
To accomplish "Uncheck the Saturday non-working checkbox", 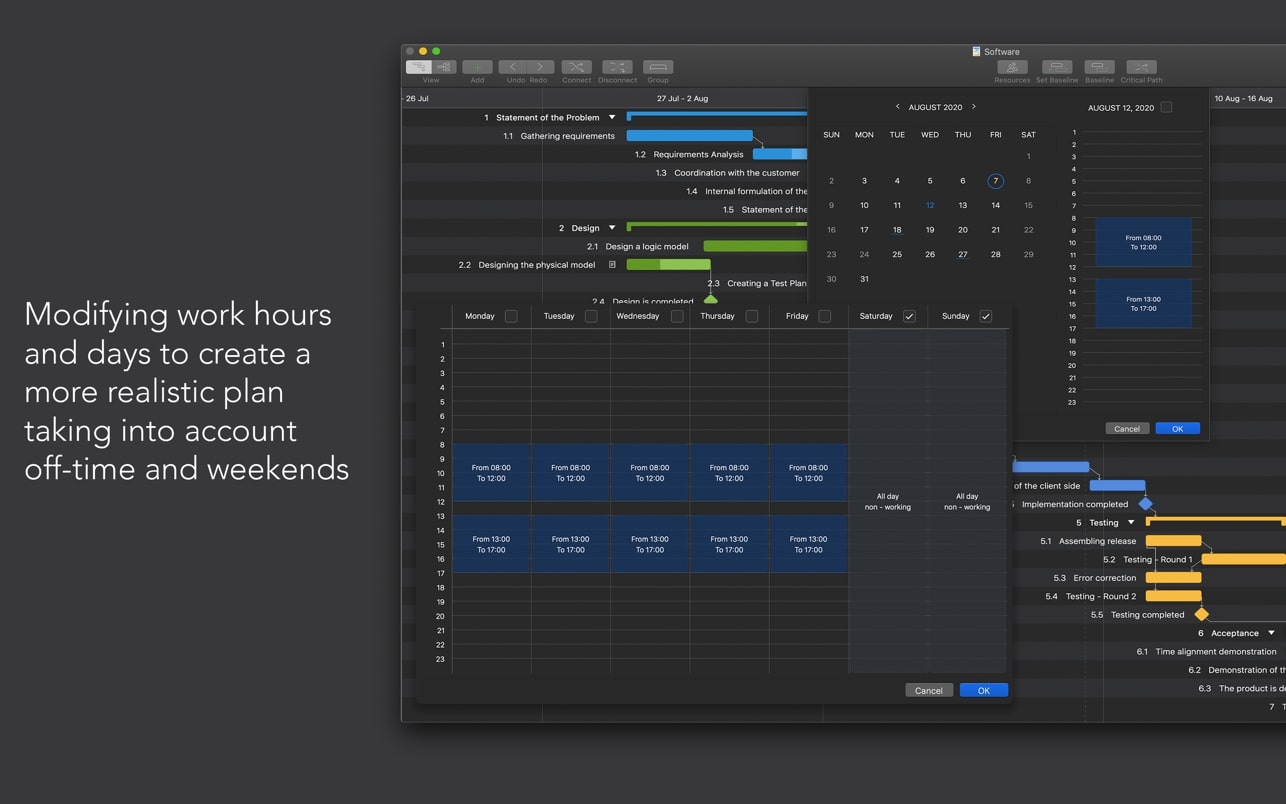I will click(909, 316).
